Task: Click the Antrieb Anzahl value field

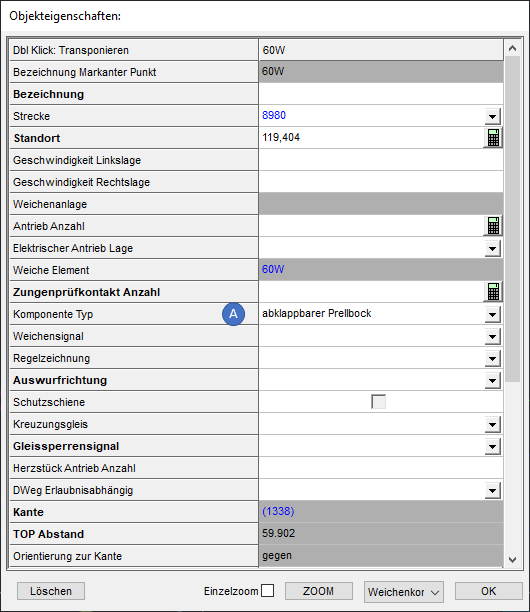Action: 371,226
